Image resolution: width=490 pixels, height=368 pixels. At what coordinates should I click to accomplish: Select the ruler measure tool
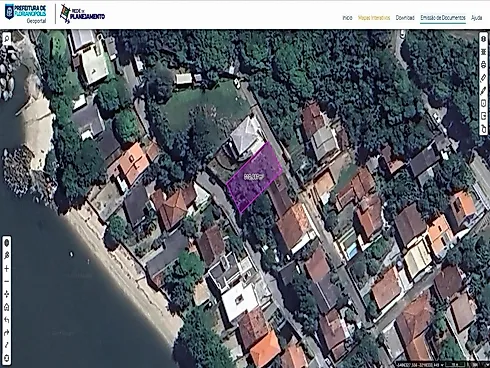[x=483, y=78]
